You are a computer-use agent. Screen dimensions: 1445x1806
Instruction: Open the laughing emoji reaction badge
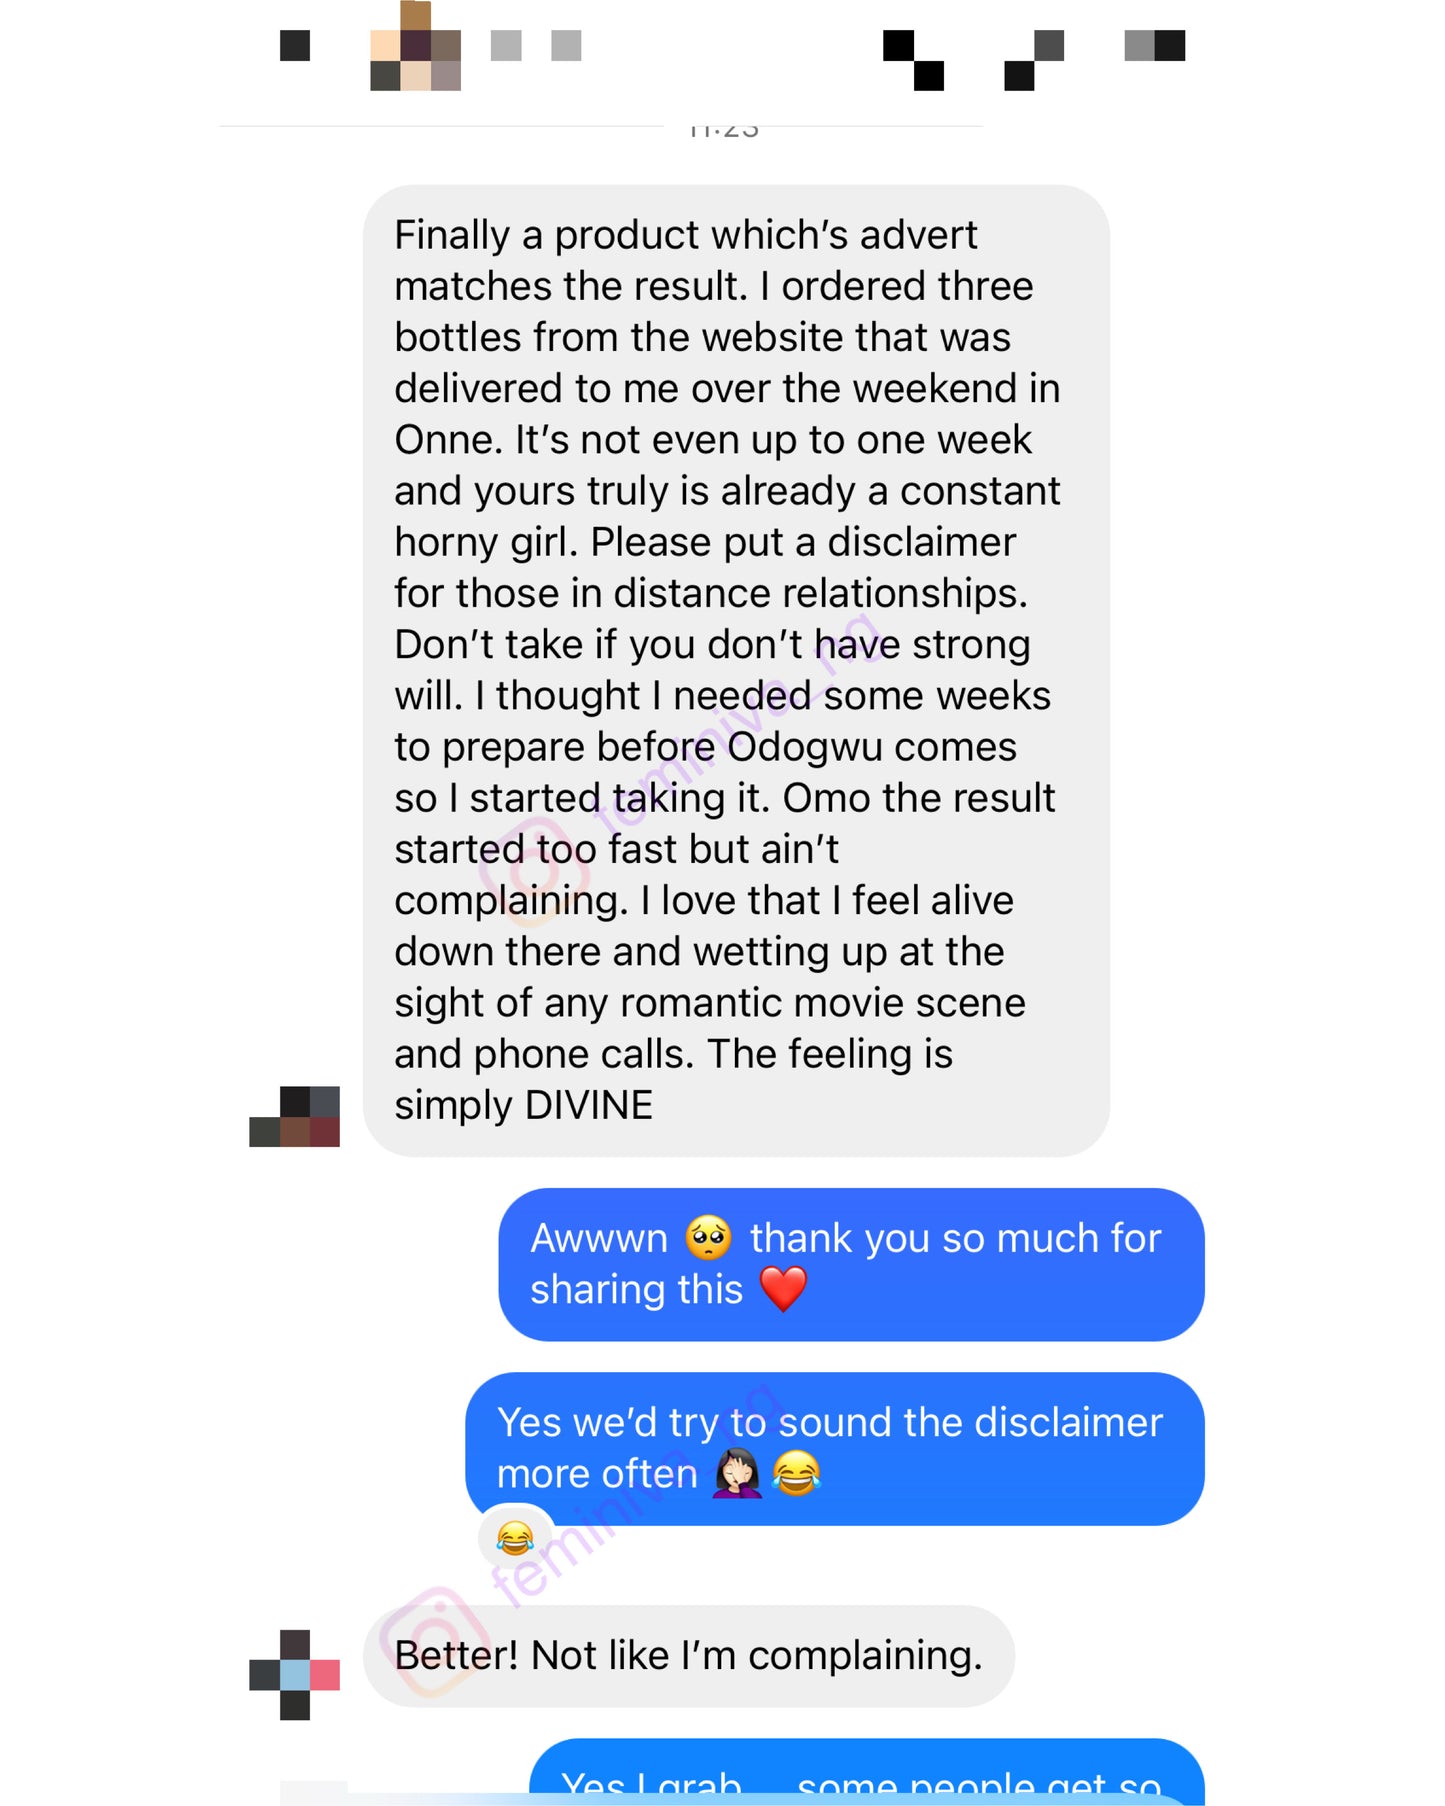coord(516,1538)
